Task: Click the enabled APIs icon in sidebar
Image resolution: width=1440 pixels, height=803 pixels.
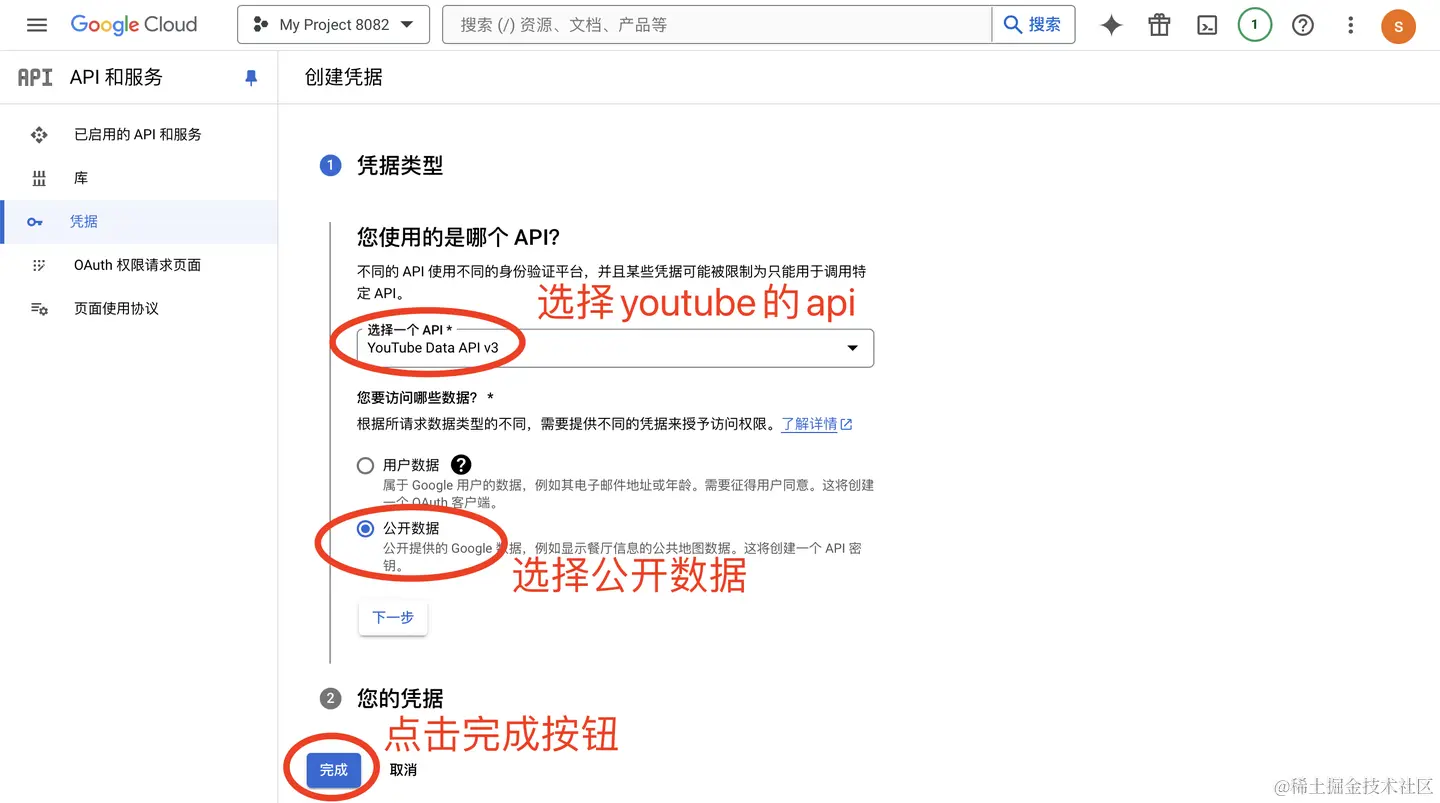Action: pyautogui.click(x=39, y=134)
